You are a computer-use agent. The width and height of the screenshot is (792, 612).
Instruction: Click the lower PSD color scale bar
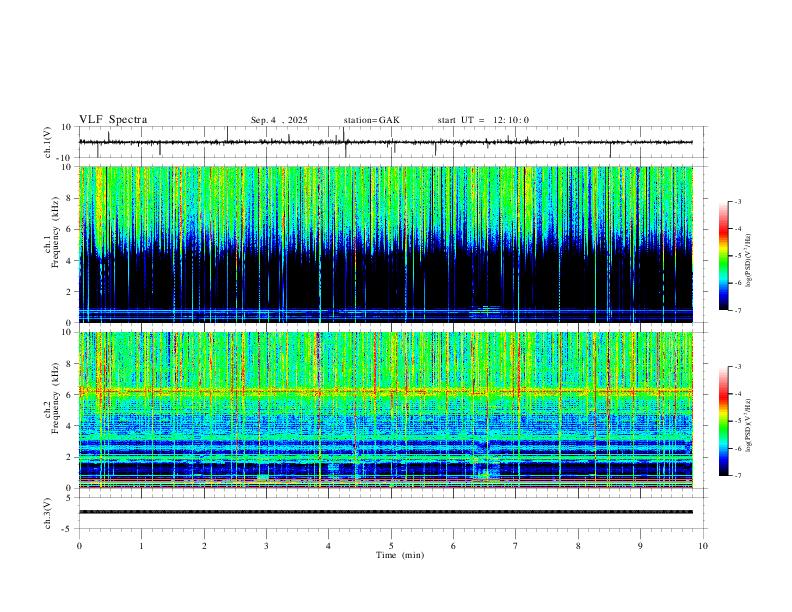[x=723, y=421]
